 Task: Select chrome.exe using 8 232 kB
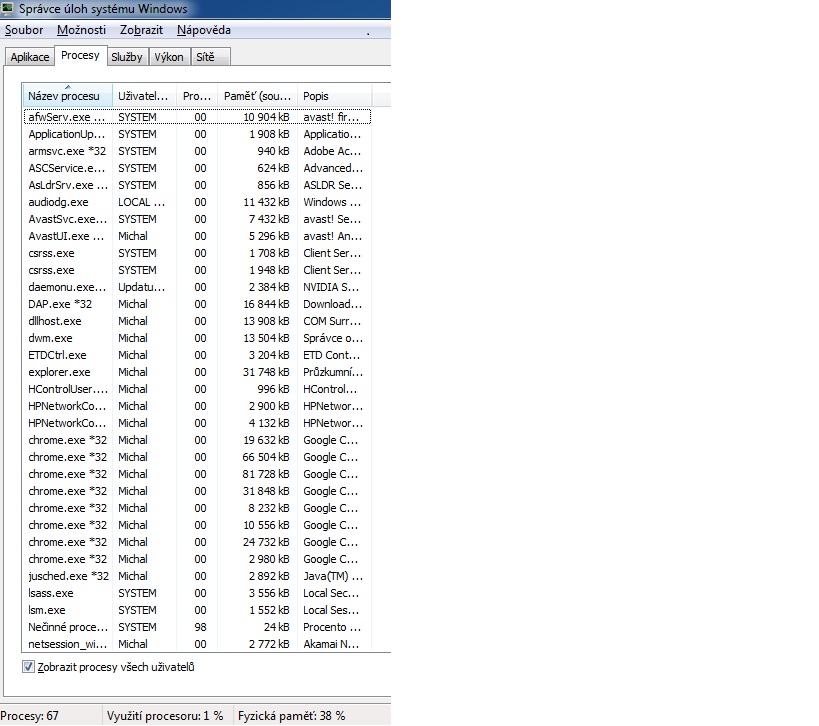197,508
